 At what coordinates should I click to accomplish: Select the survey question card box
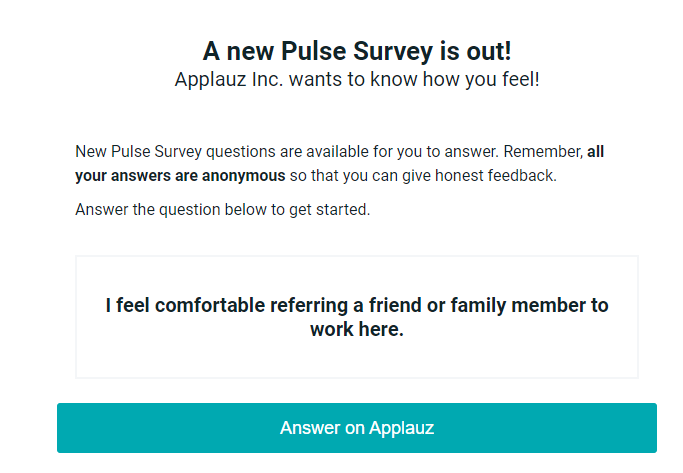(x=357, y=362)
